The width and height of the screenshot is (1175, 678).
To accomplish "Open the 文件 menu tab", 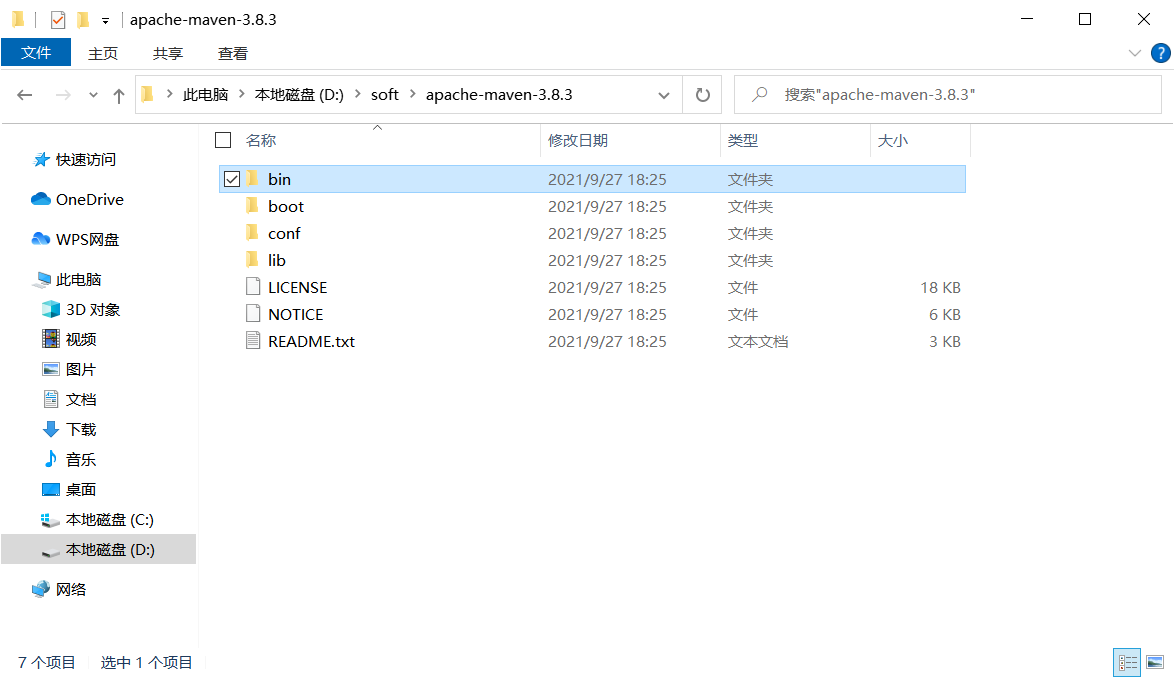I will tap(36, 52).
